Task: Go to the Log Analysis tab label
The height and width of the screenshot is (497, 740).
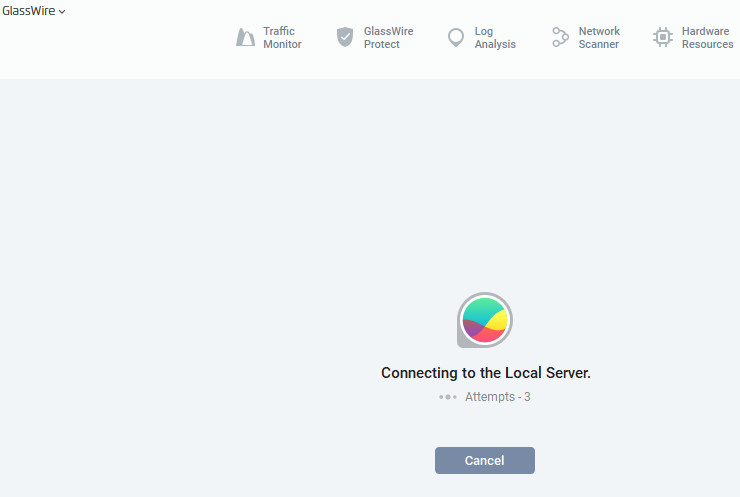Action: (x=495, y=38)
